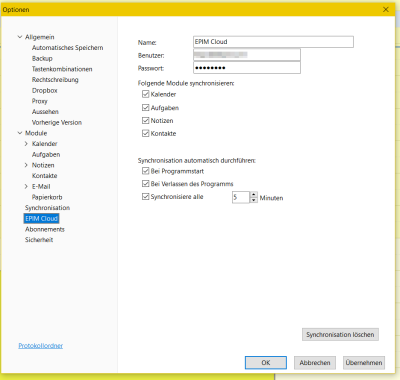Select the EPIM Cloud tree entry
The height and width of the screenshot is (380, 400).
point(42,218)
